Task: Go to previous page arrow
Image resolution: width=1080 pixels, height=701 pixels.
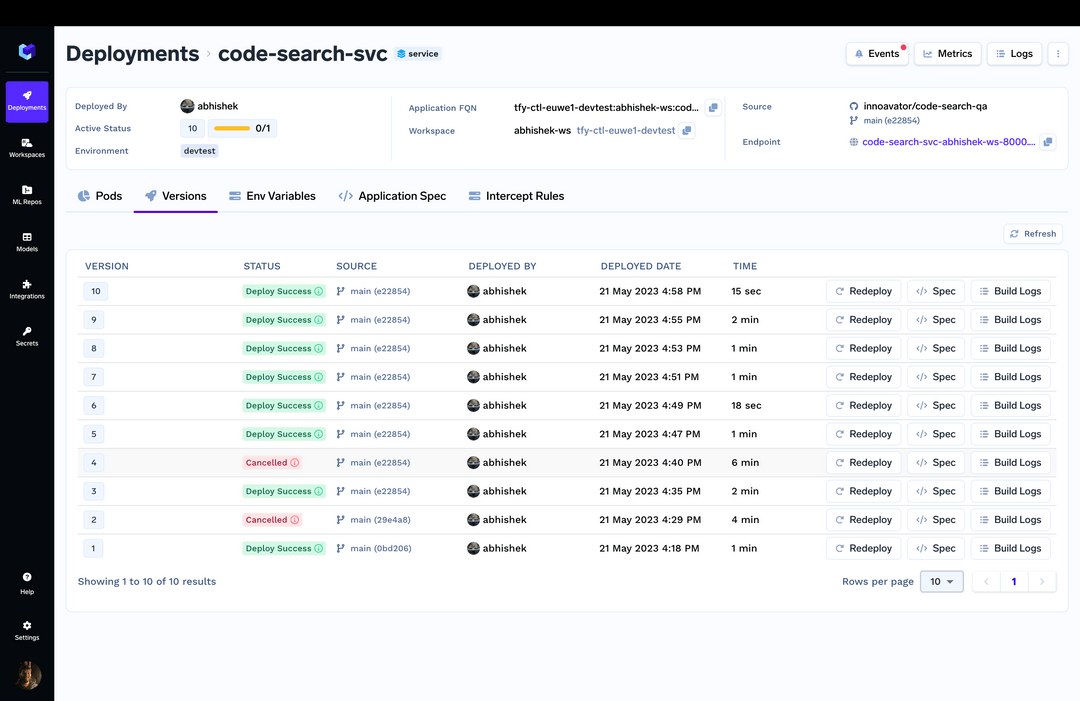Action: pos(986,582)
